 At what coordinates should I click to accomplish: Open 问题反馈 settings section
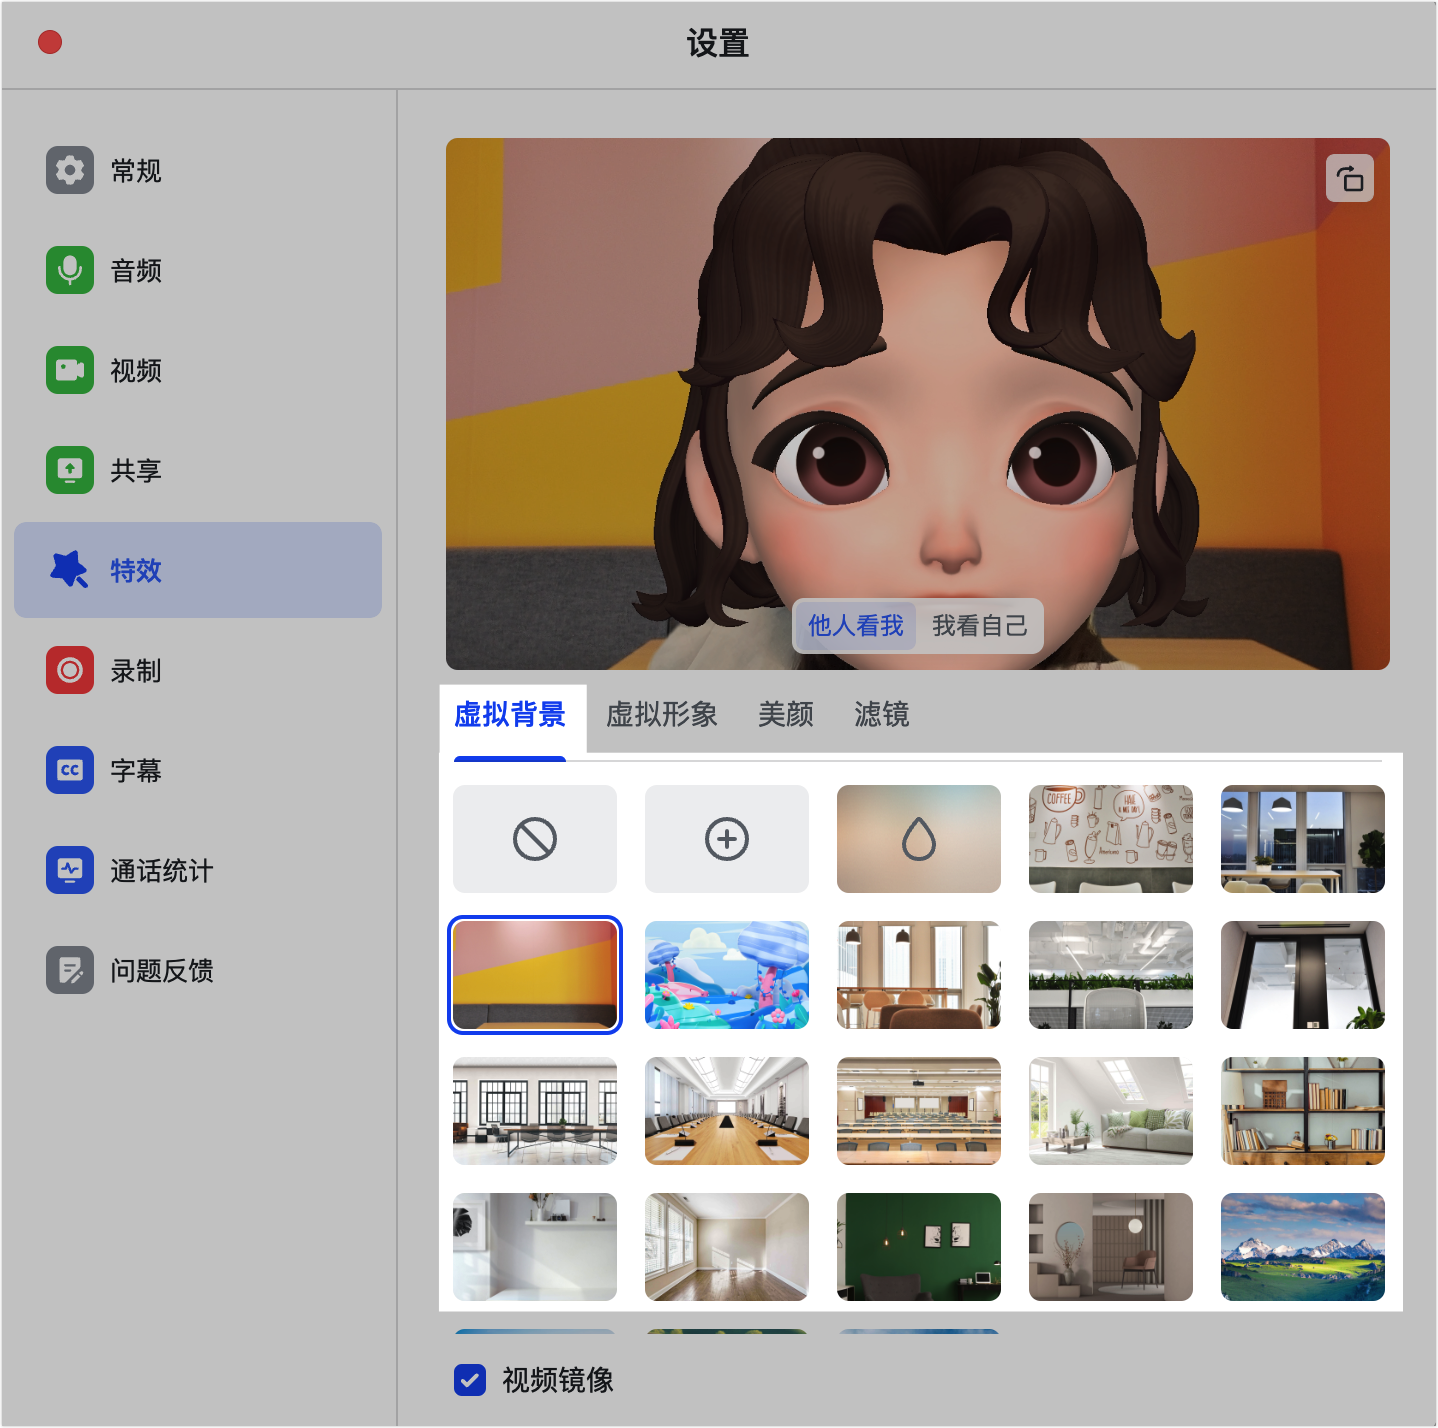coord(198,970)
